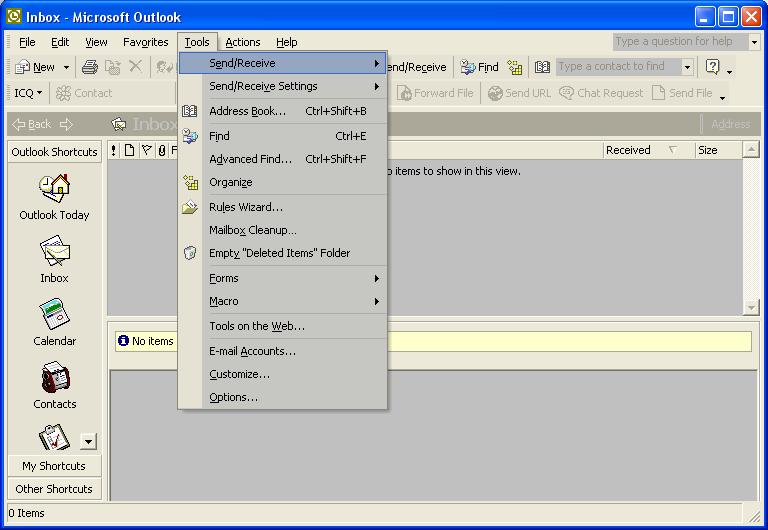Sort by Flag Status column icon
The height and width of the screenshot is (530, 768).
[x=146, y=150]
